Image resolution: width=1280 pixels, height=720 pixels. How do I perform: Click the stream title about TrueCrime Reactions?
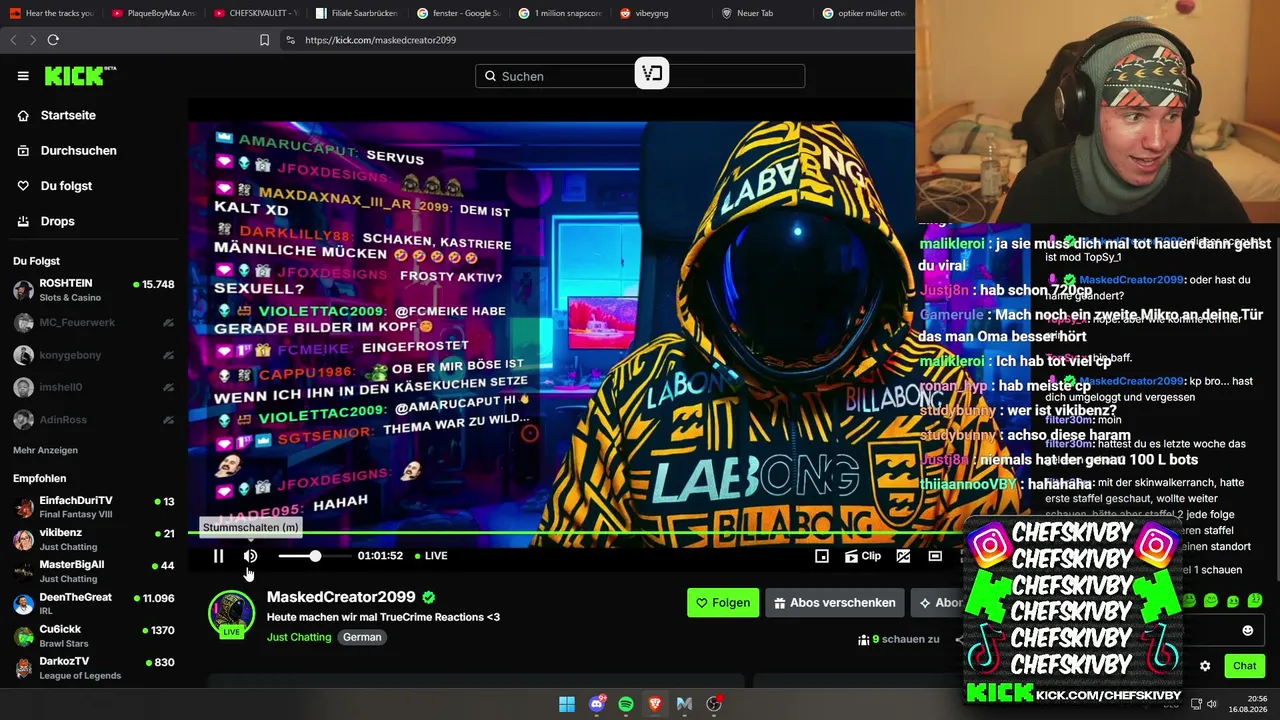click(x=383, y=617)
